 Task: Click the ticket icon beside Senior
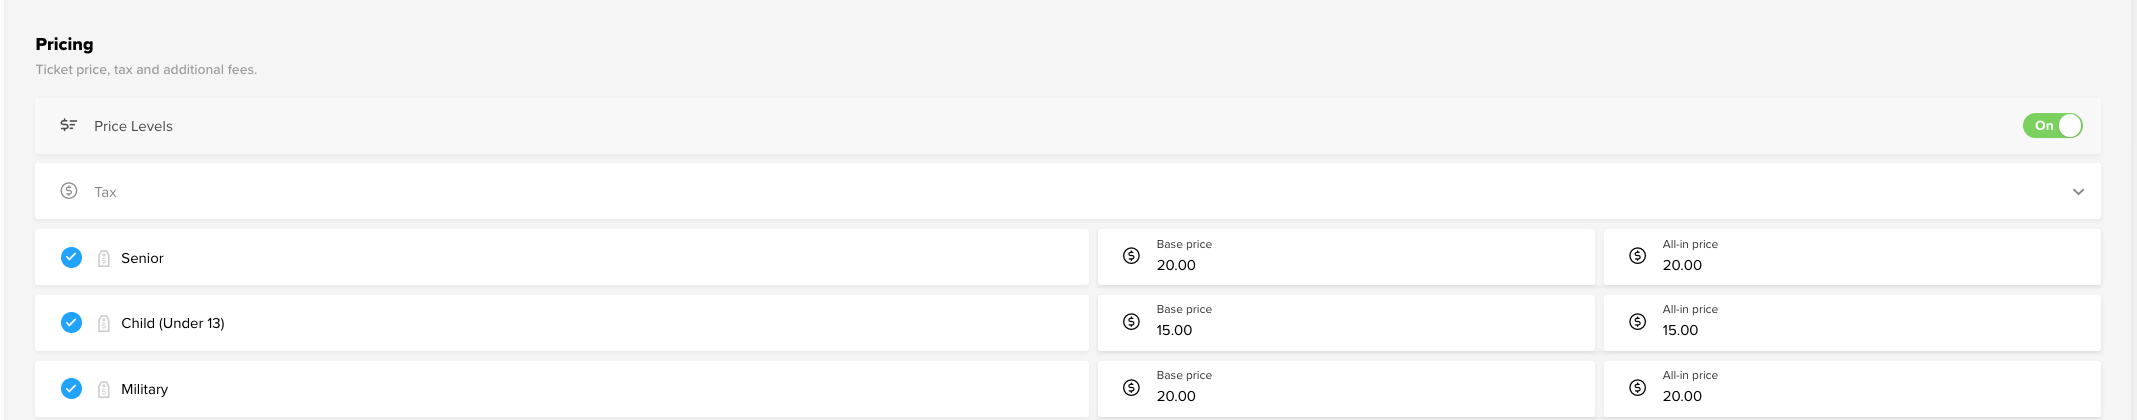click(x=104, y=258)
